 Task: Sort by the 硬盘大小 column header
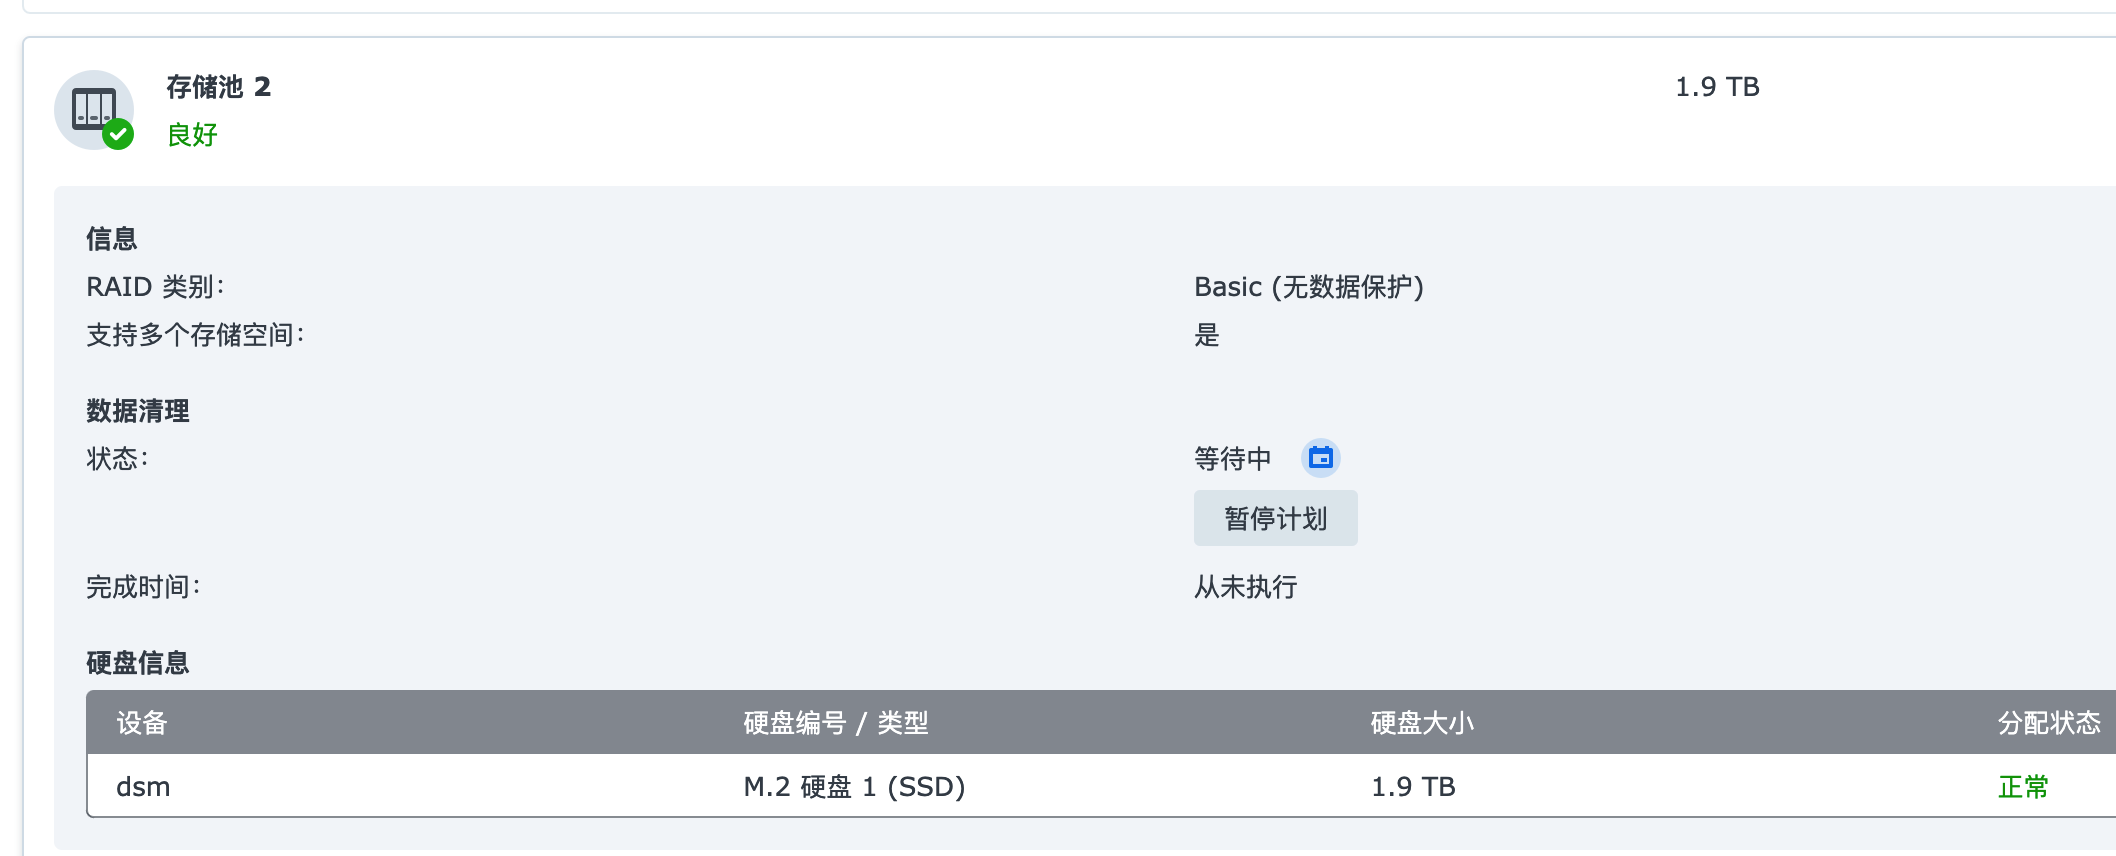click(1422, 723)
